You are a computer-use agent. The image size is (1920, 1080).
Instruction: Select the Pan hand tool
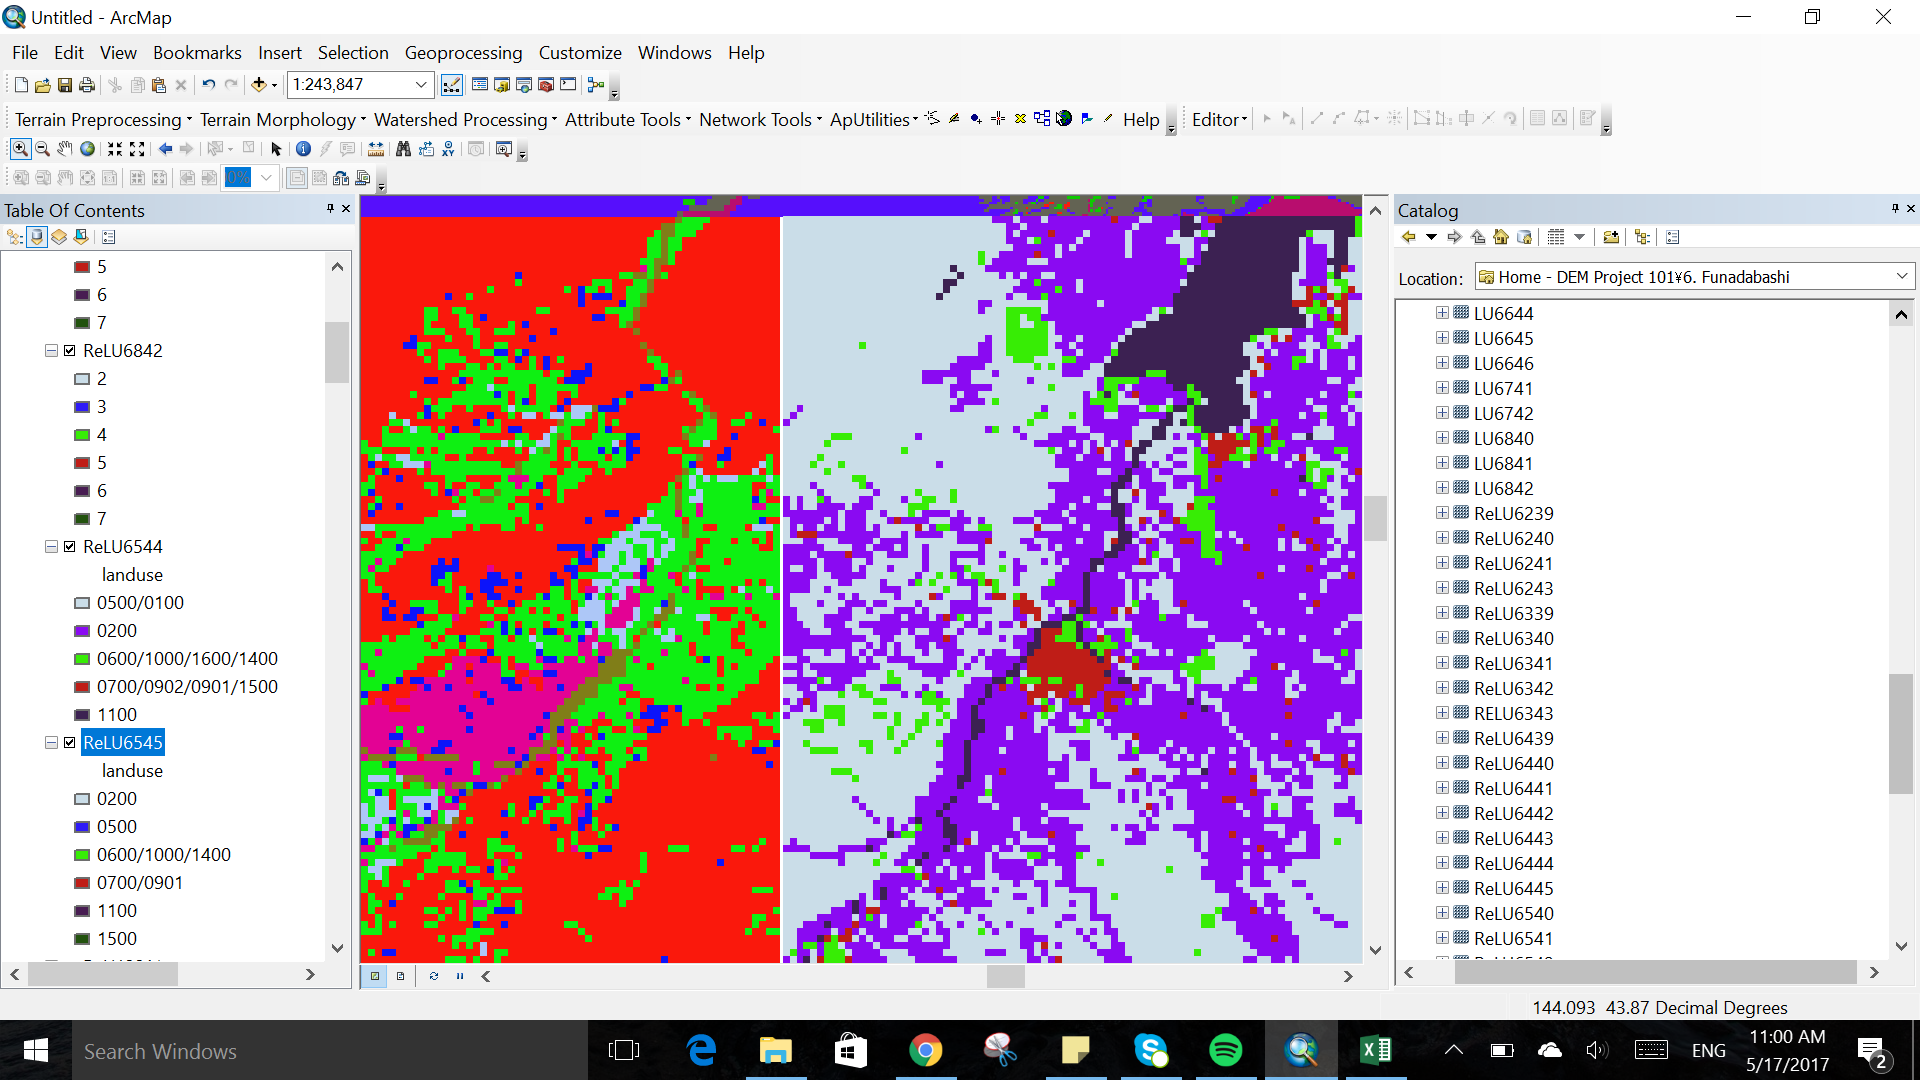tap(64, 149)
